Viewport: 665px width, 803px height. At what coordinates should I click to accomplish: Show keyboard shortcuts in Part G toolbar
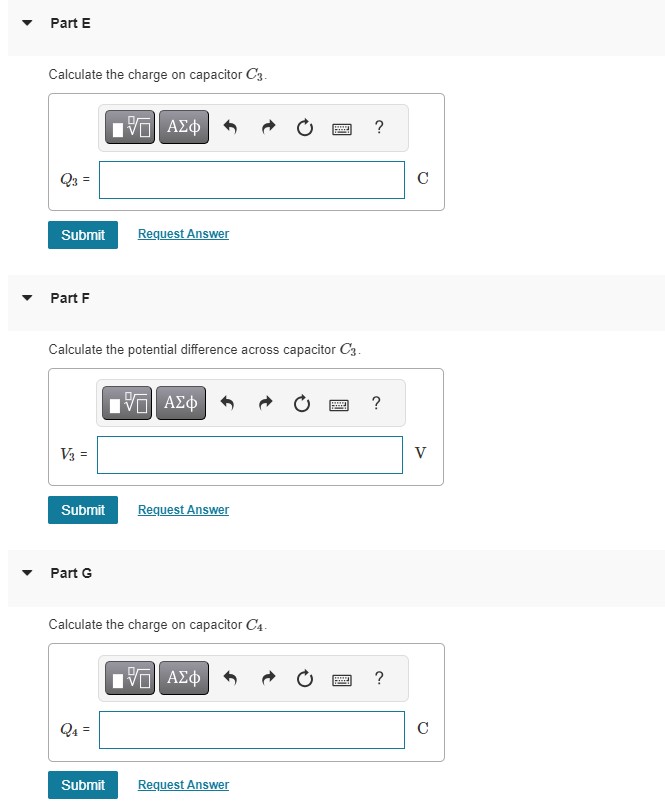pos(341,680)
